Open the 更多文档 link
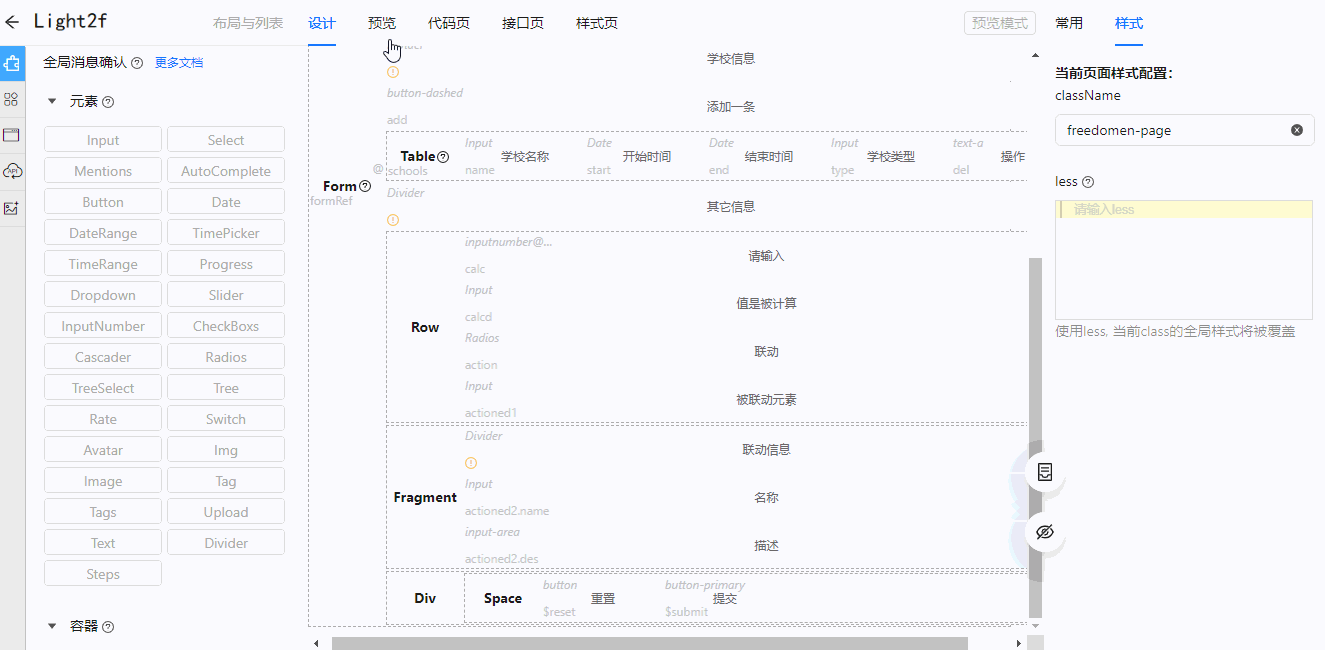The width and height of the screenshot is (1325, 650). pos(179,63)
